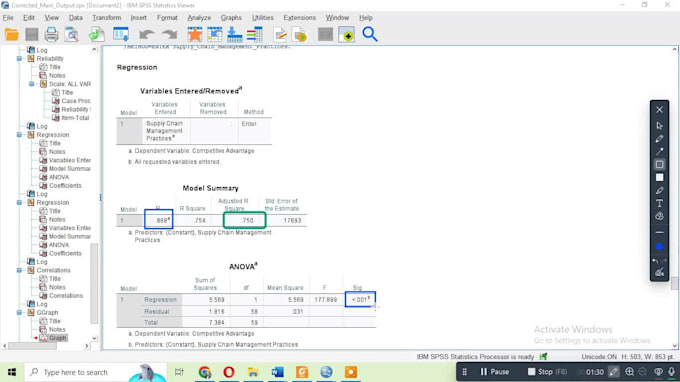Viewport: 680px width, 382px height.
Task: Open Microsoft Word from taskbar
Action: [278, 372]
